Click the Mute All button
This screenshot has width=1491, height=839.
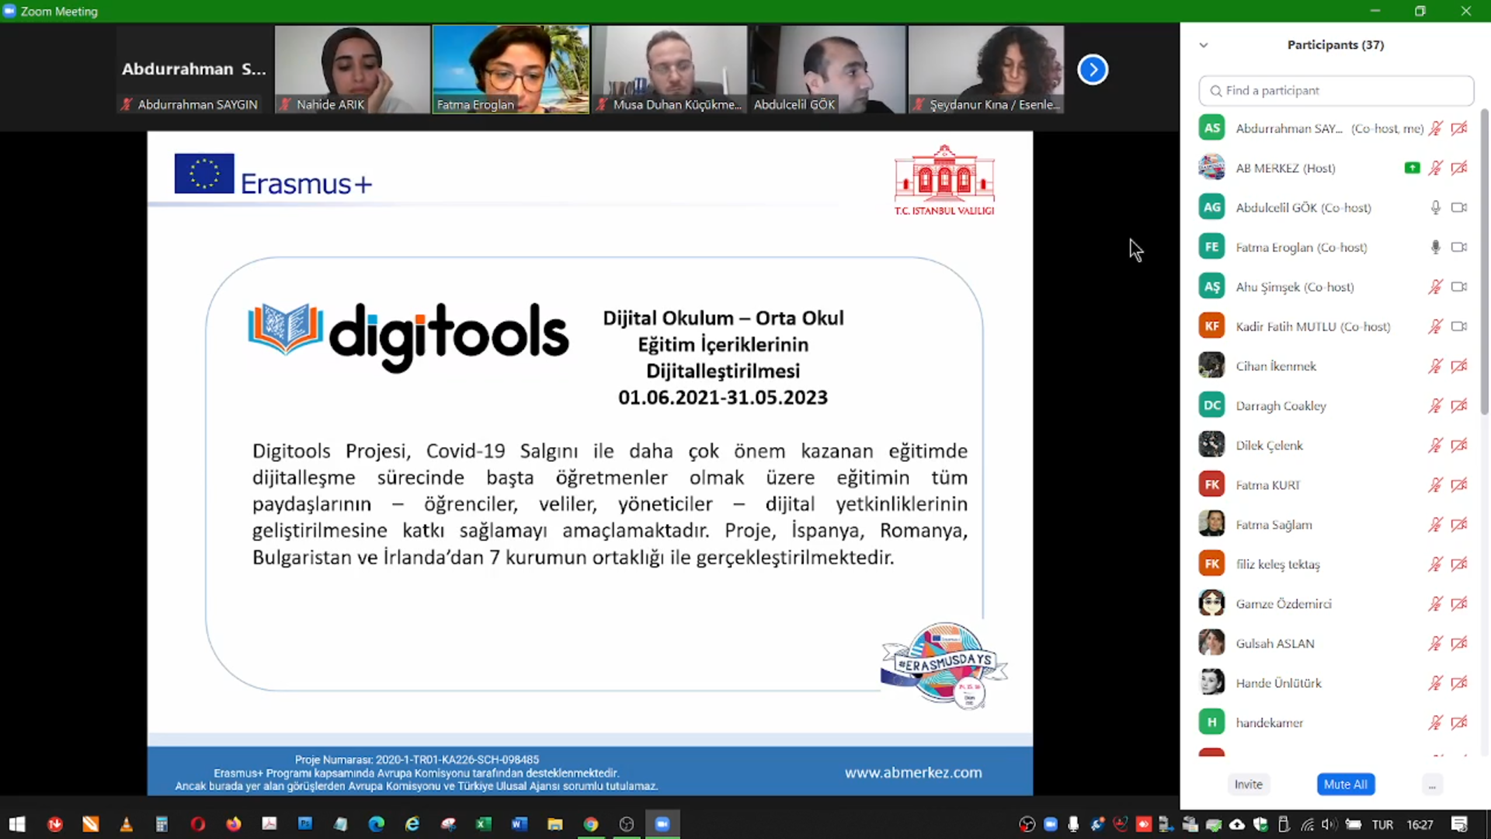click(x=1345, y=785)
